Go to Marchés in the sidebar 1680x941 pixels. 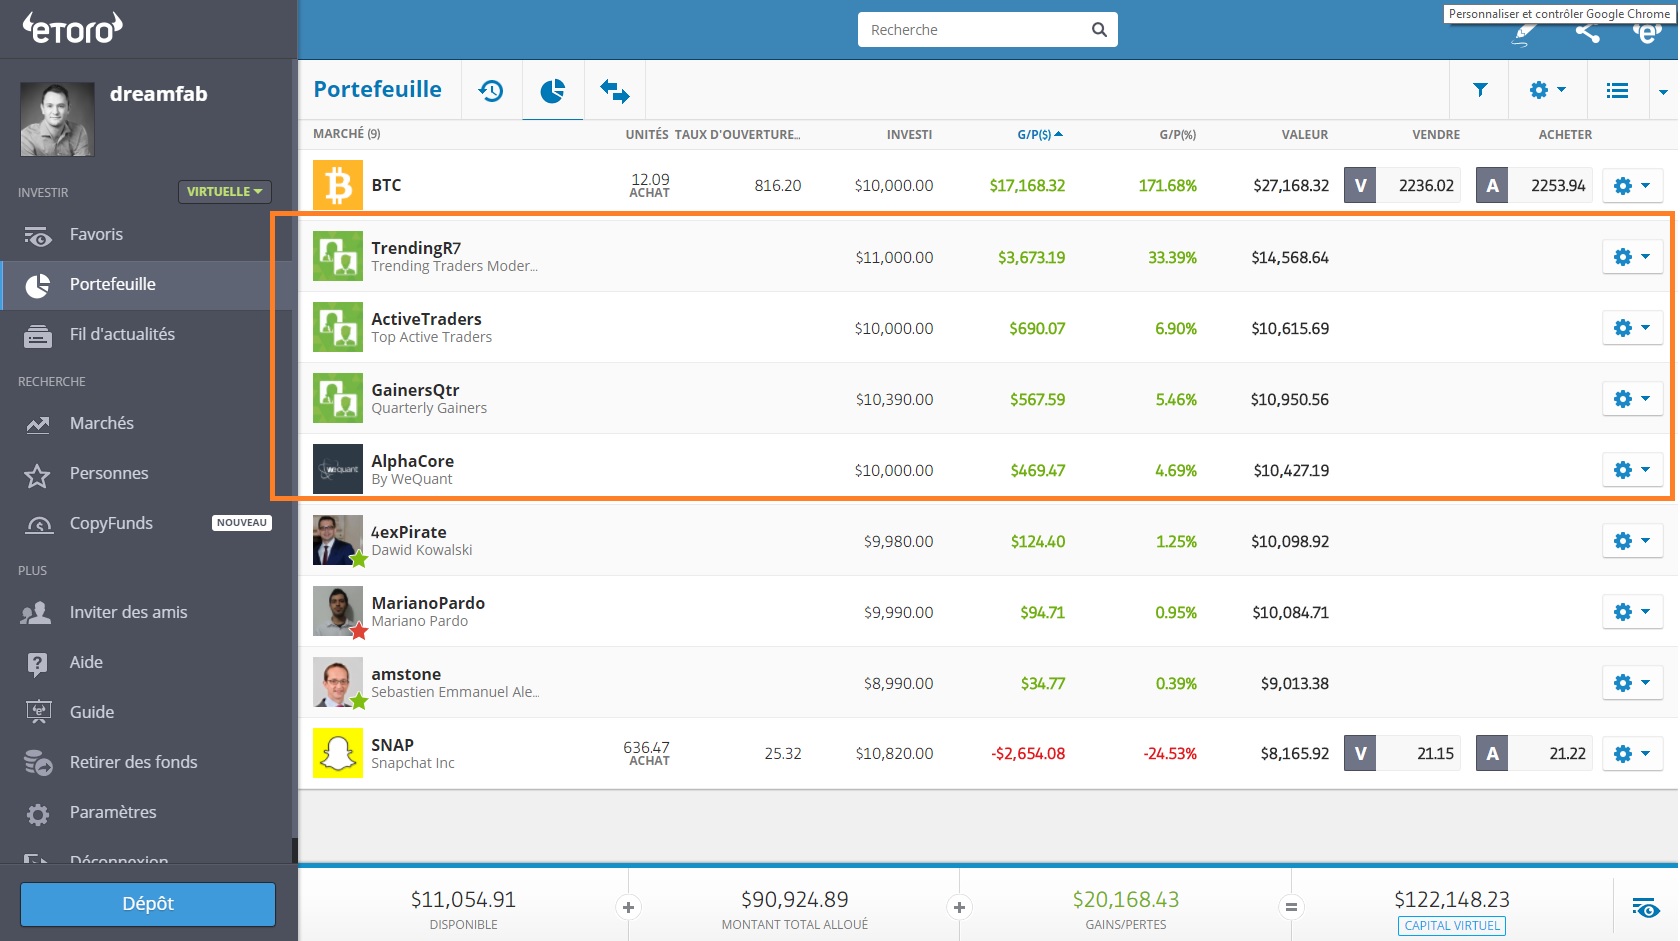tap(101, 423)
